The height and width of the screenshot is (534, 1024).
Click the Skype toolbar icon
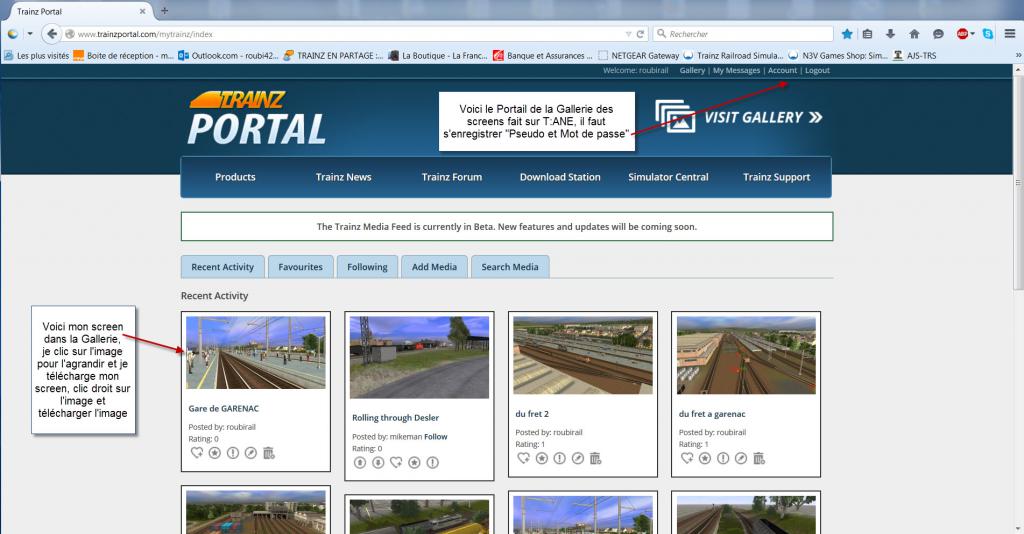[x=988, y=34]
